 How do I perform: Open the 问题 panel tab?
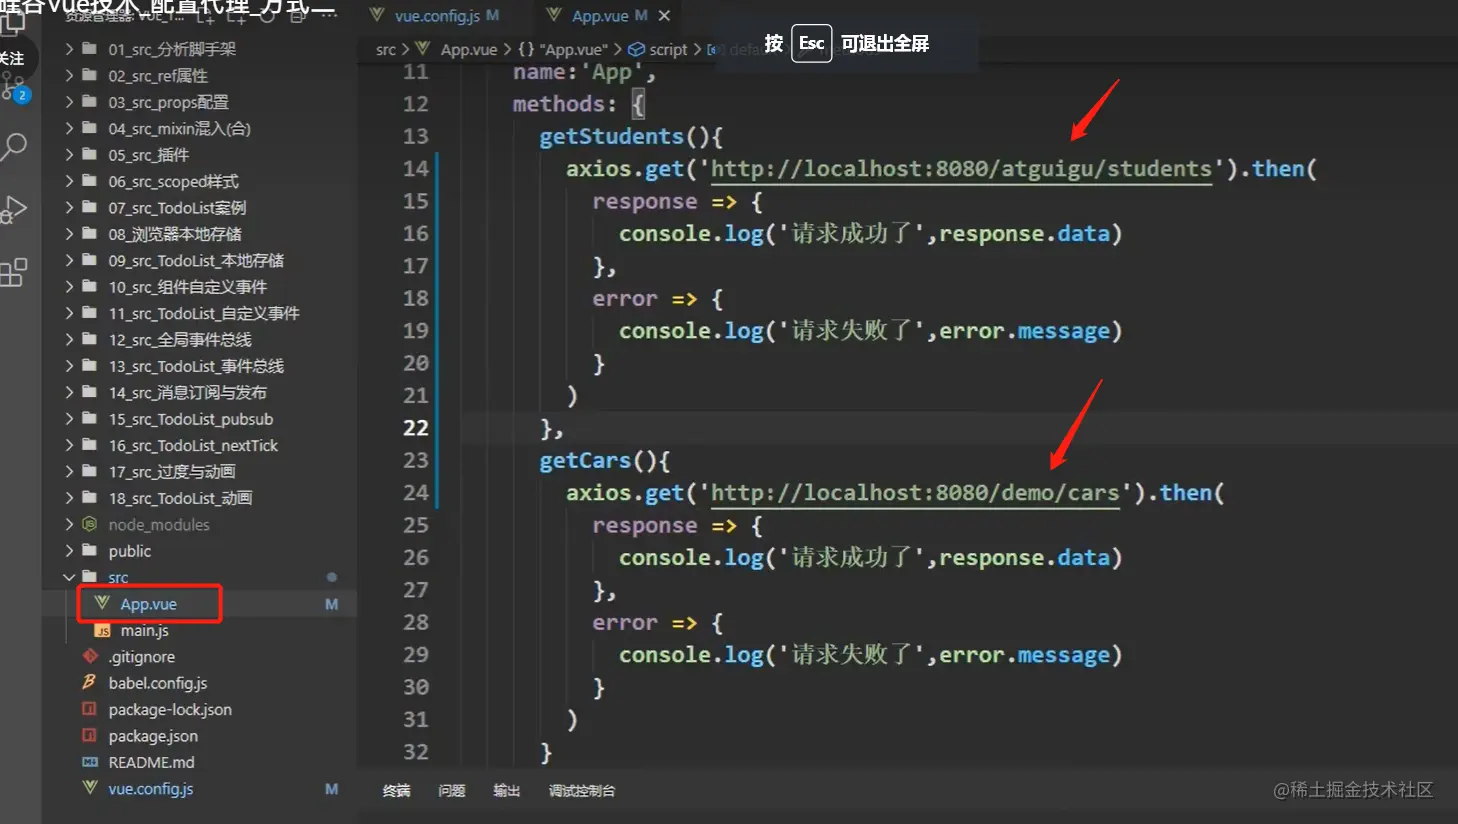(452, 790)
